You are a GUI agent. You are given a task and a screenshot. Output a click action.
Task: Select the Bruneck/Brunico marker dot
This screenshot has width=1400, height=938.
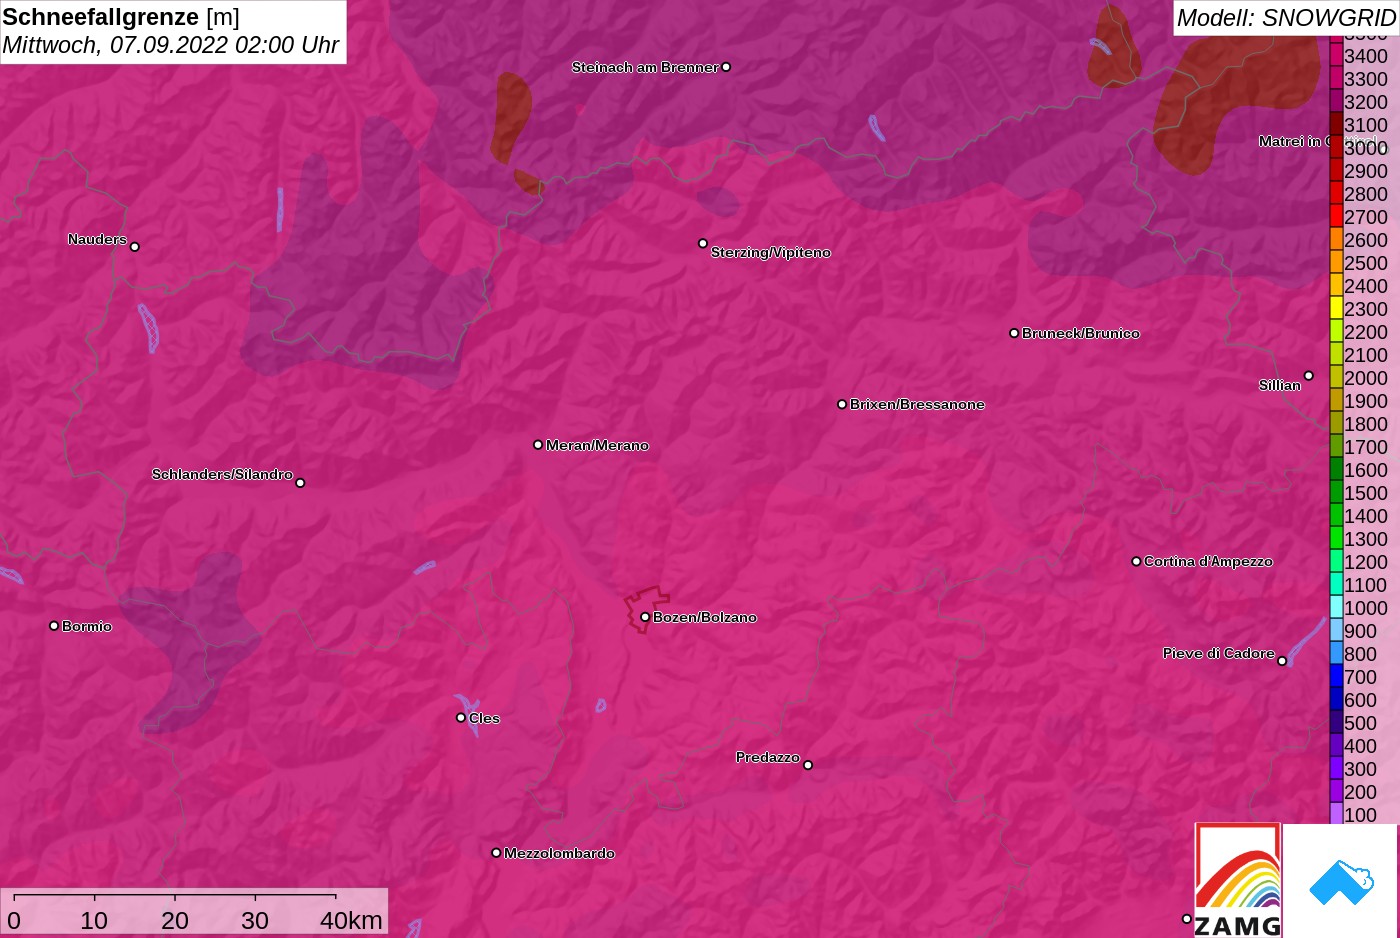pos(1014,333)
